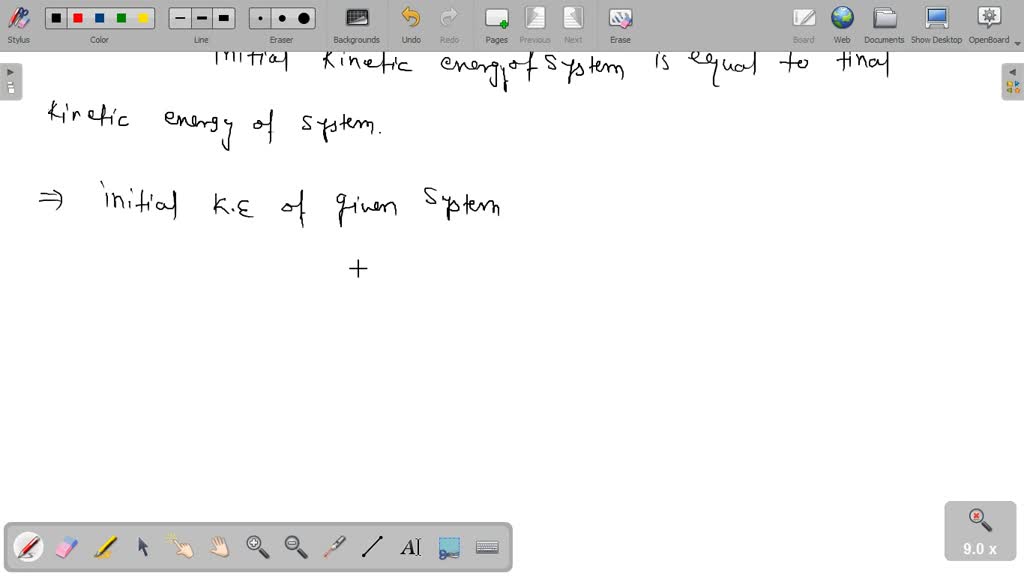Select the Eraser tool at the bottom

[x=64, y=546]
